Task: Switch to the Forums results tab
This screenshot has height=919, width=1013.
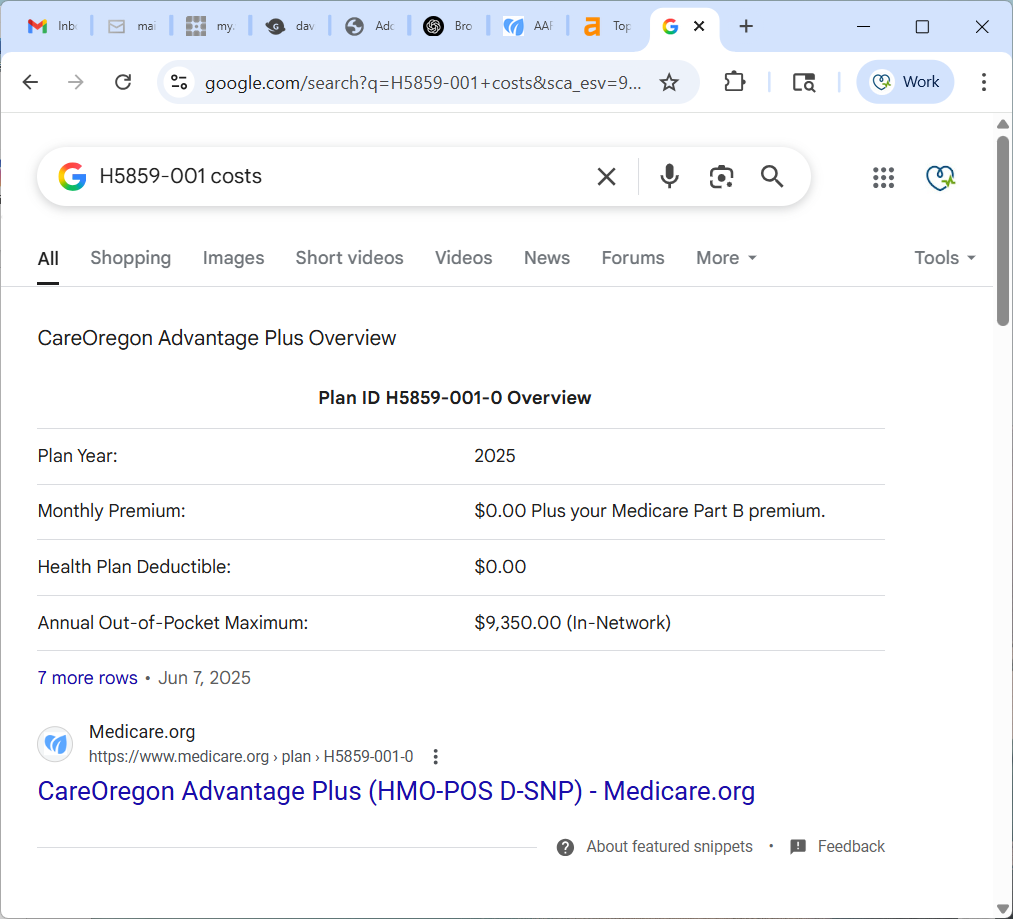Action: [x=632, y=258]
